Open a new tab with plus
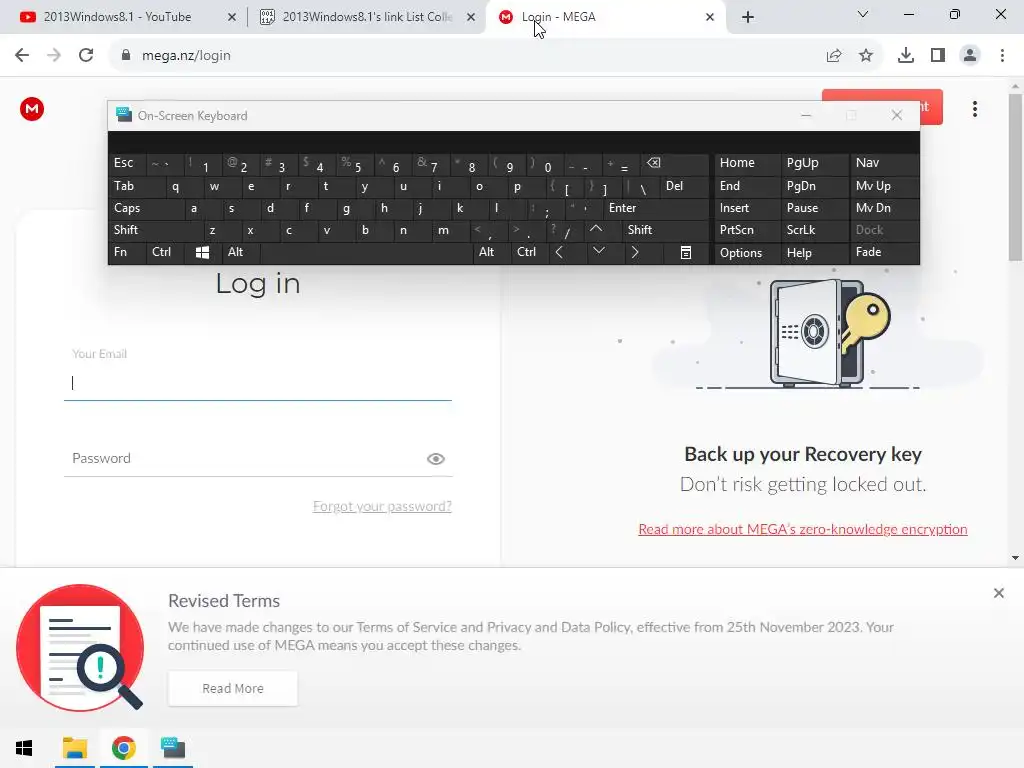Viewport: 1024px width, 768px height. tap(748, 17)
